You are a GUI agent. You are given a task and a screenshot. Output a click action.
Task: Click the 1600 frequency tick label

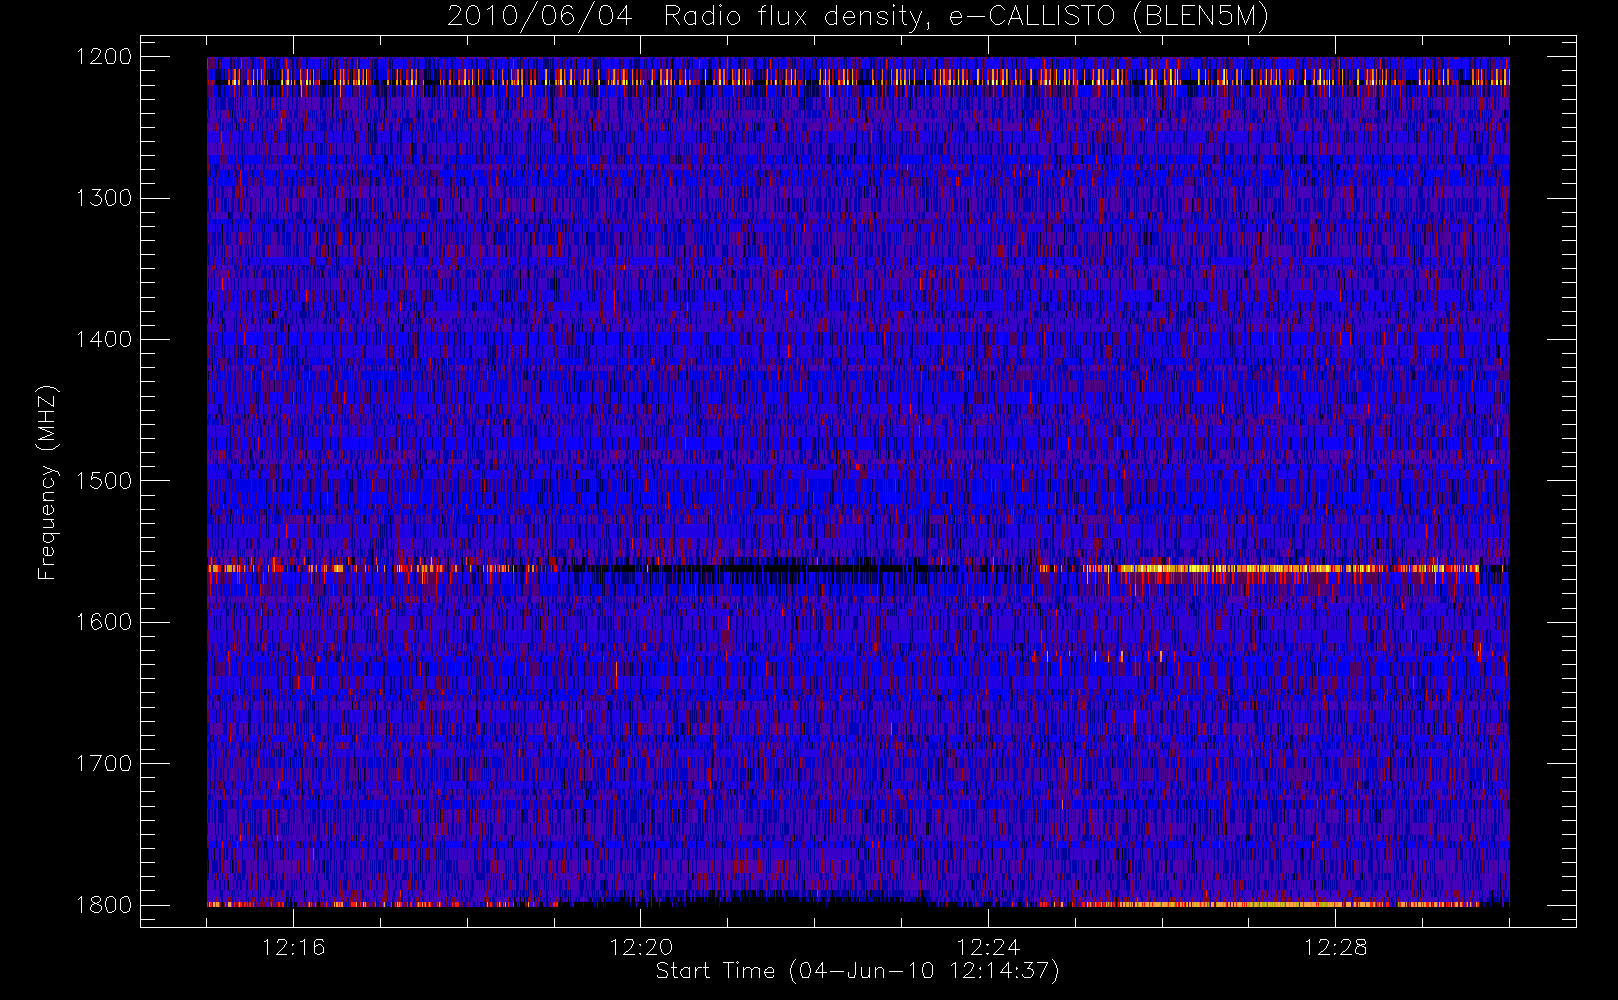pos(104,622)
